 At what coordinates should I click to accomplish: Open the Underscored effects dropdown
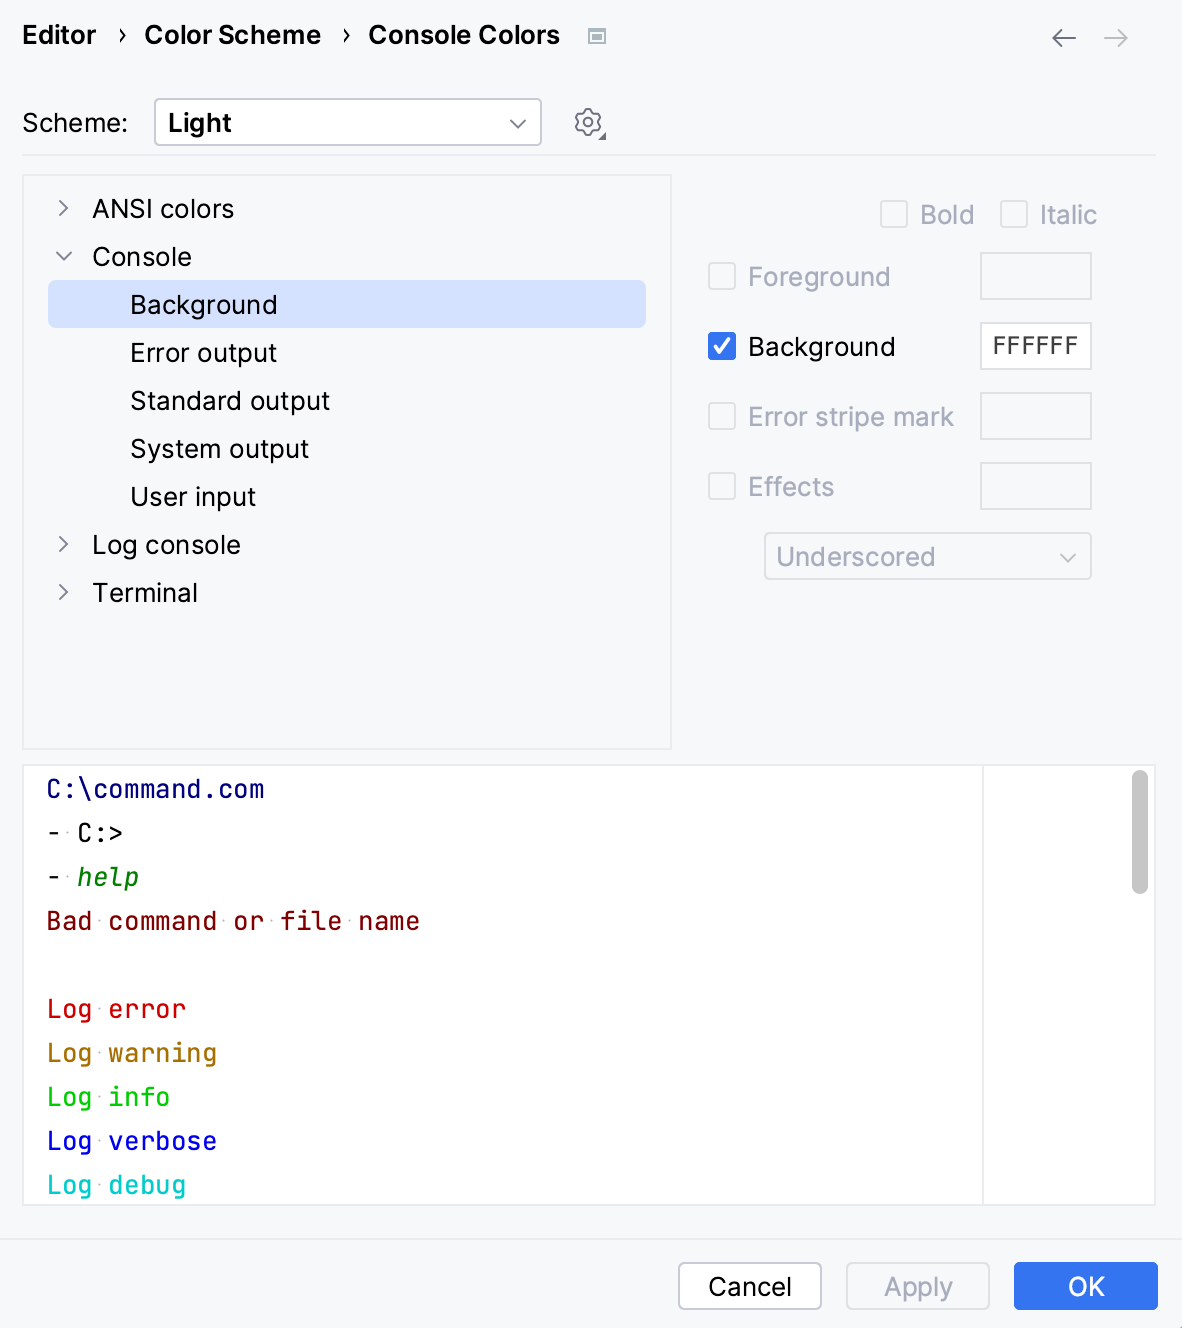coord(927,556)
